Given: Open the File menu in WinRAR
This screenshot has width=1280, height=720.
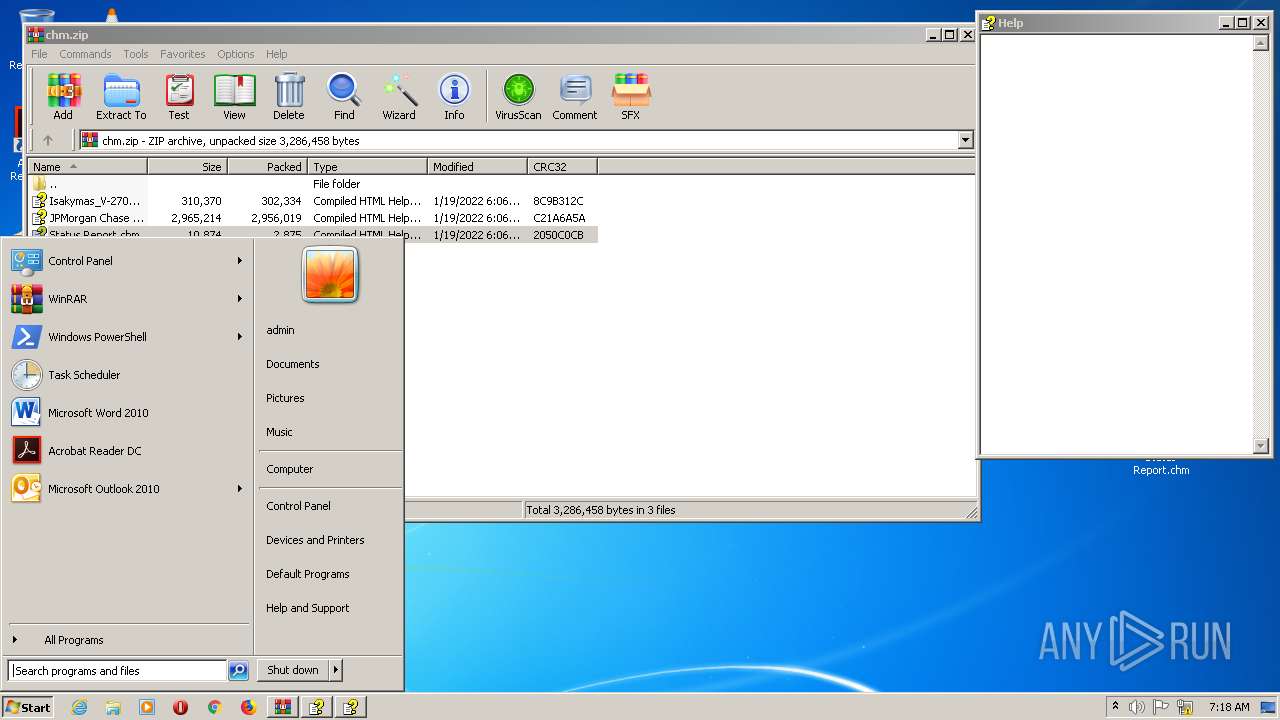Looking at the screenshot, I should click(x=39, y=54).
